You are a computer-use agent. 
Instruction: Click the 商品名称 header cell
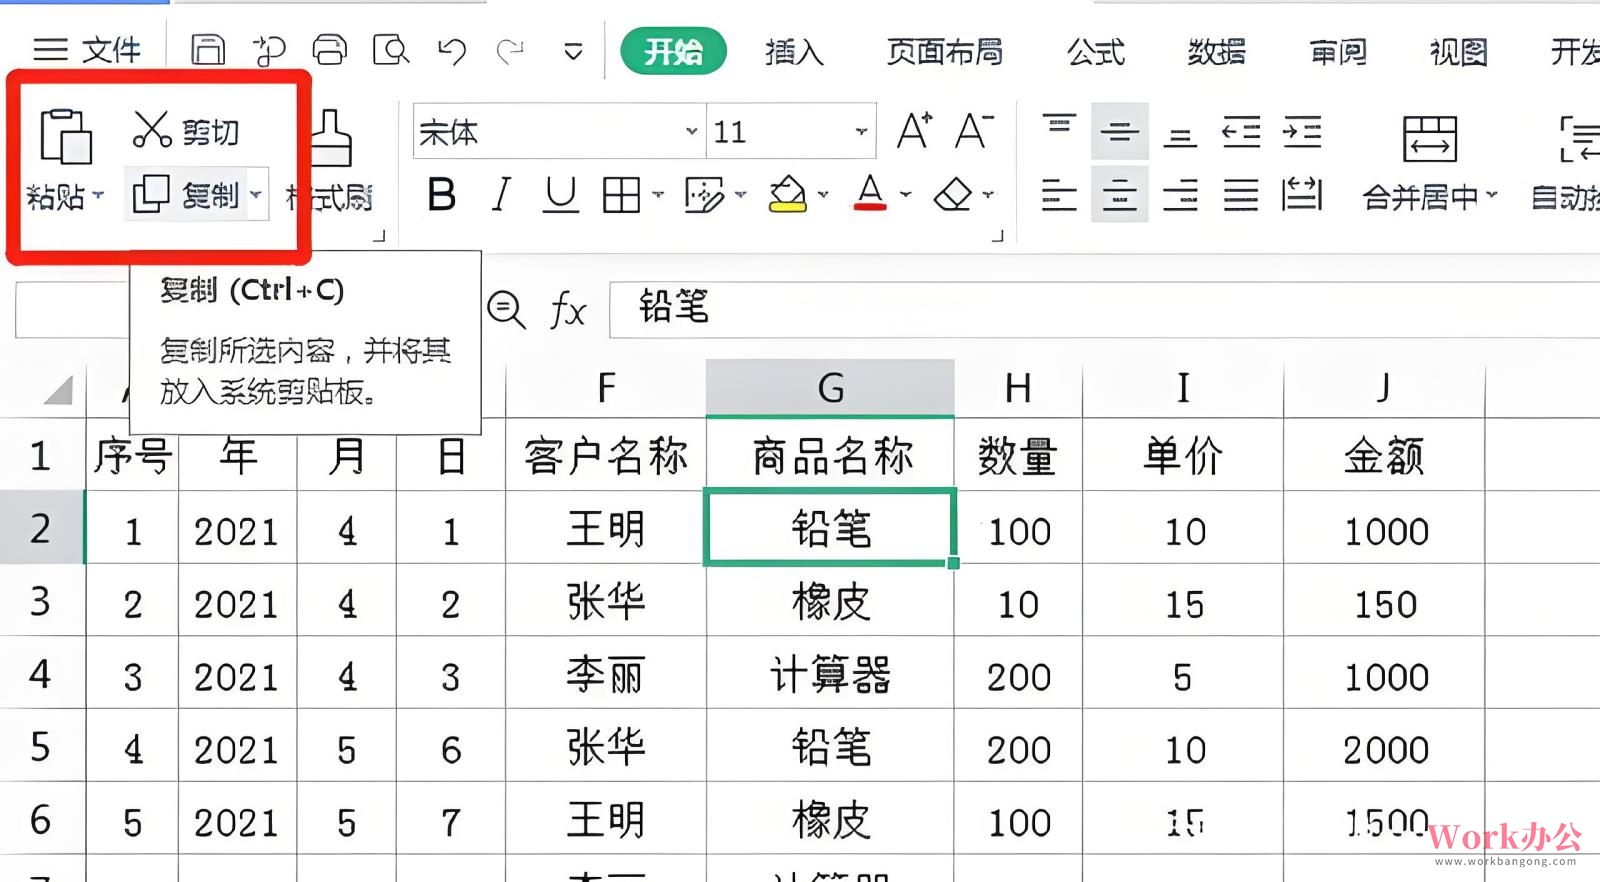pos(831,456)
